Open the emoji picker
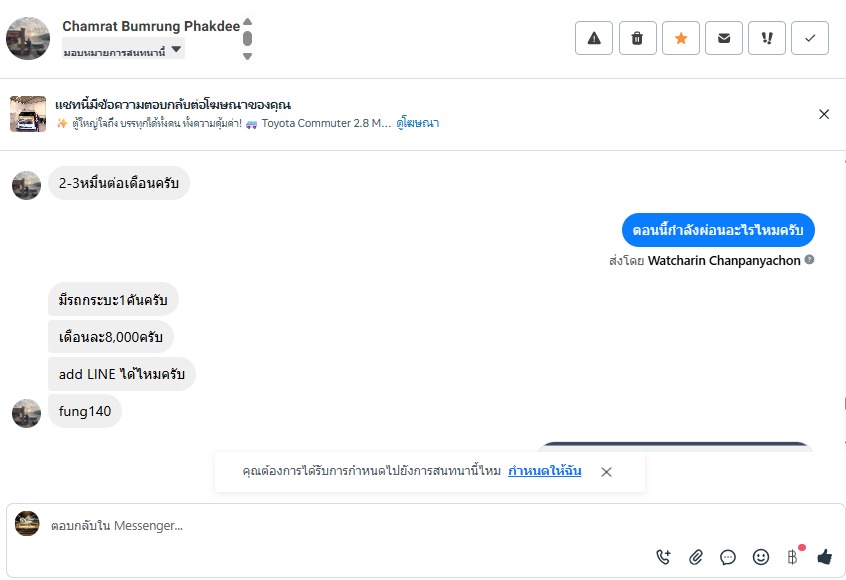Screen dimensions: 846x580 coord(761,557)
